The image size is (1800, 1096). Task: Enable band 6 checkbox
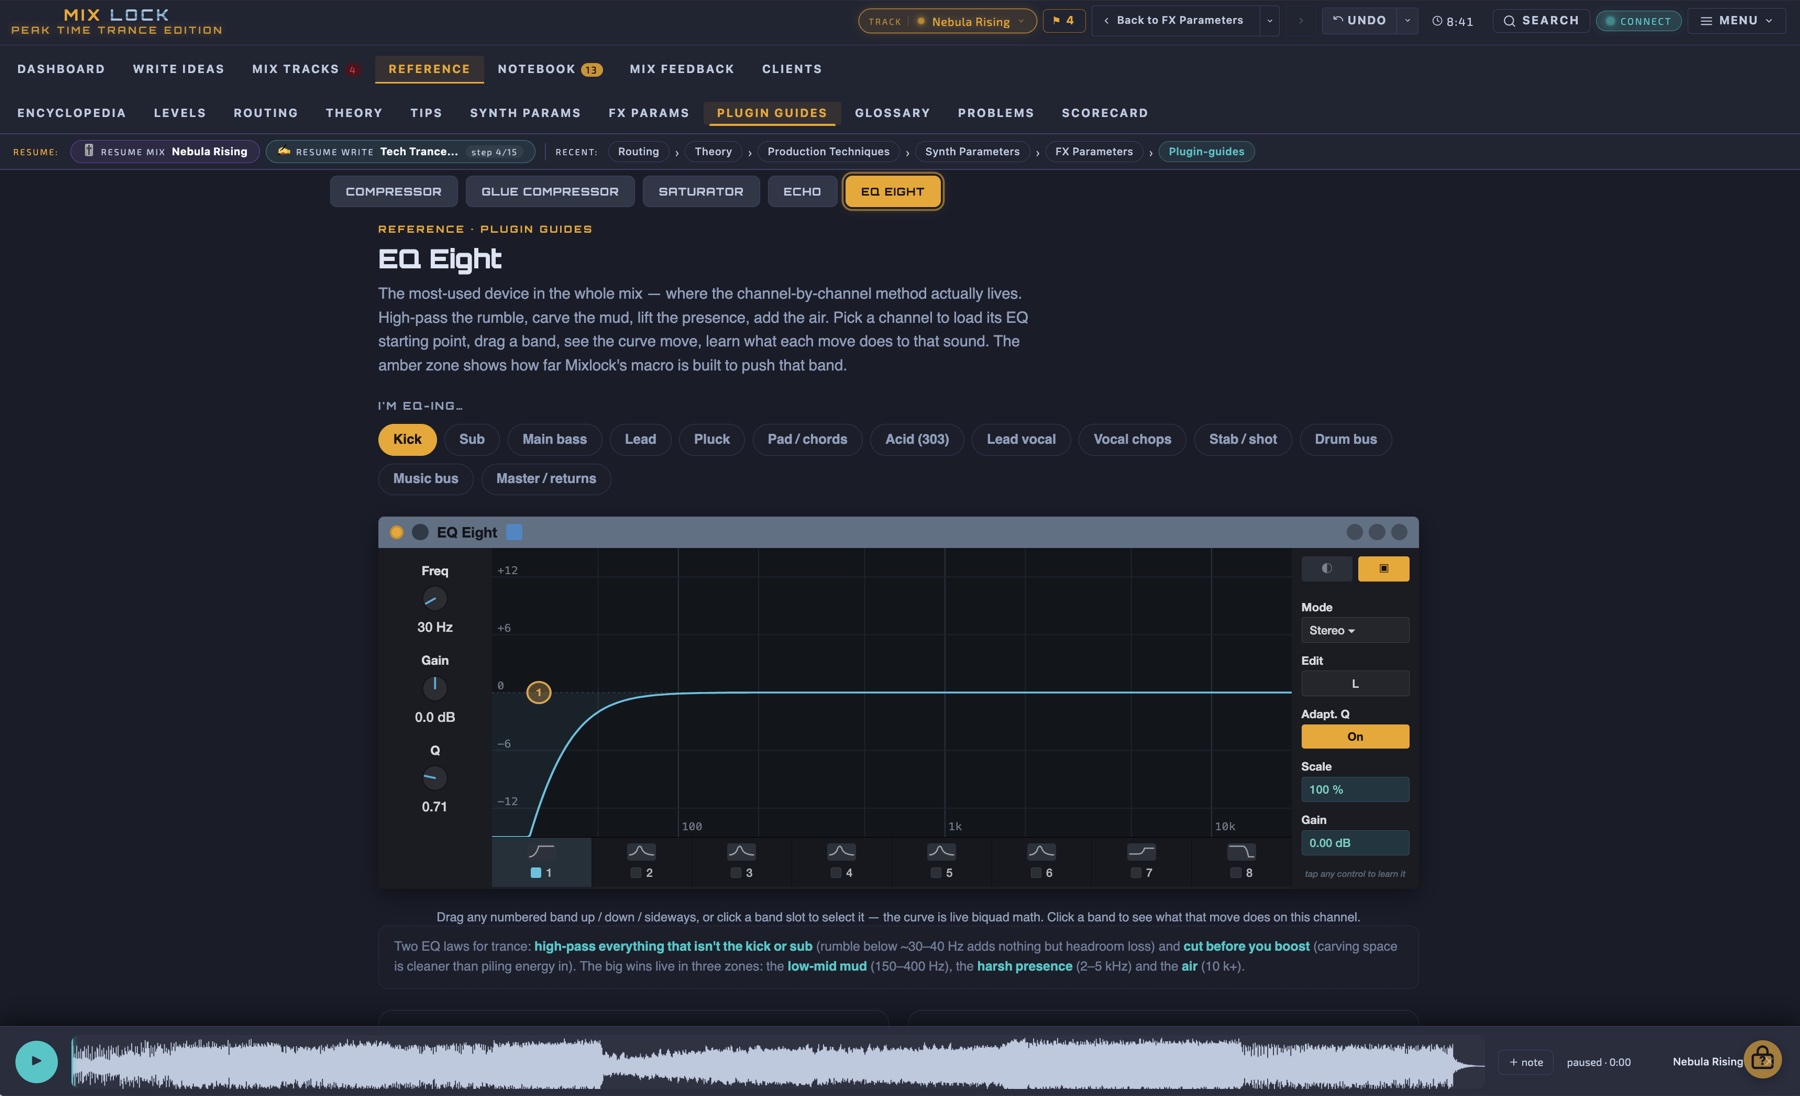[x=1036, y=873]
